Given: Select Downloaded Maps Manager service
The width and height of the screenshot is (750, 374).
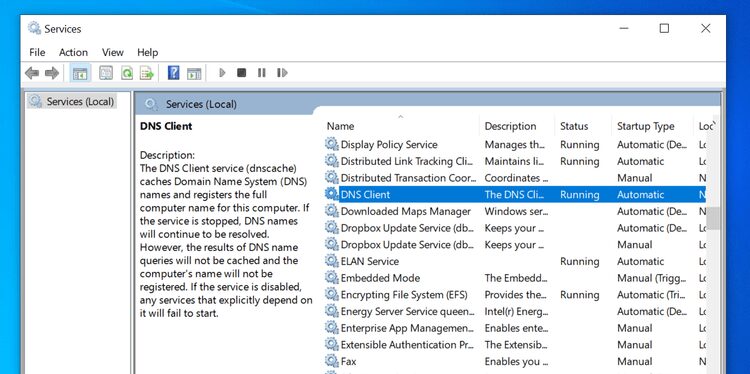Looking at the screenshot, I should (406, 211).
